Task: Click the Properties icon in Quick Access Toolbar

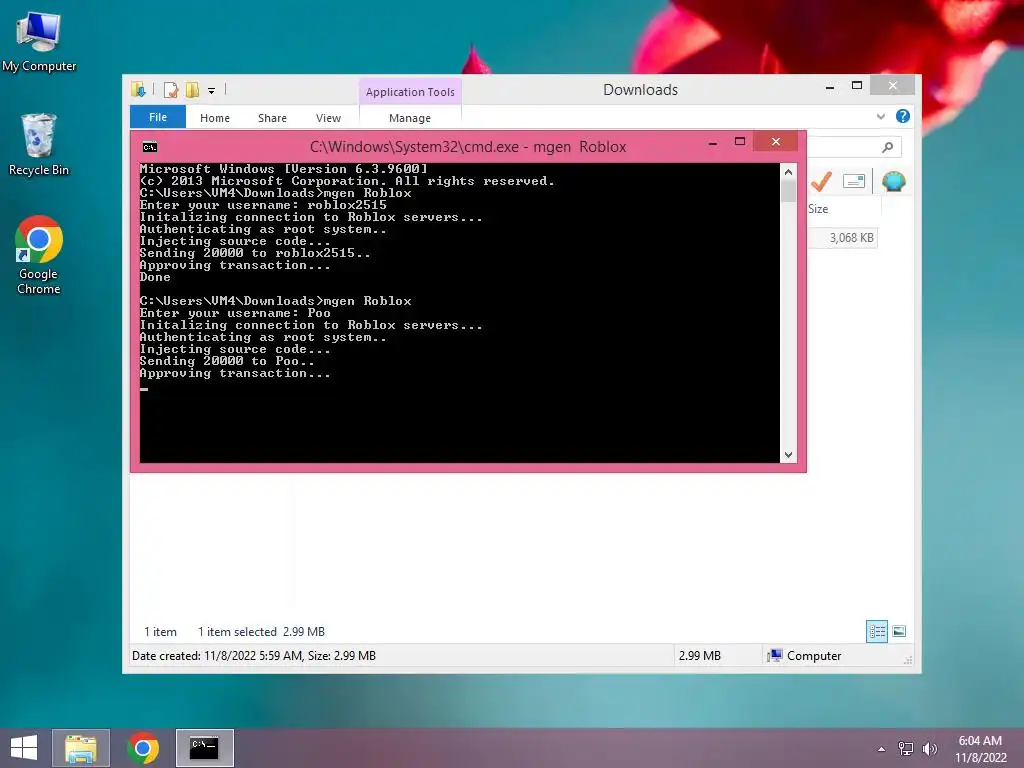Action: tap(170, 90)
